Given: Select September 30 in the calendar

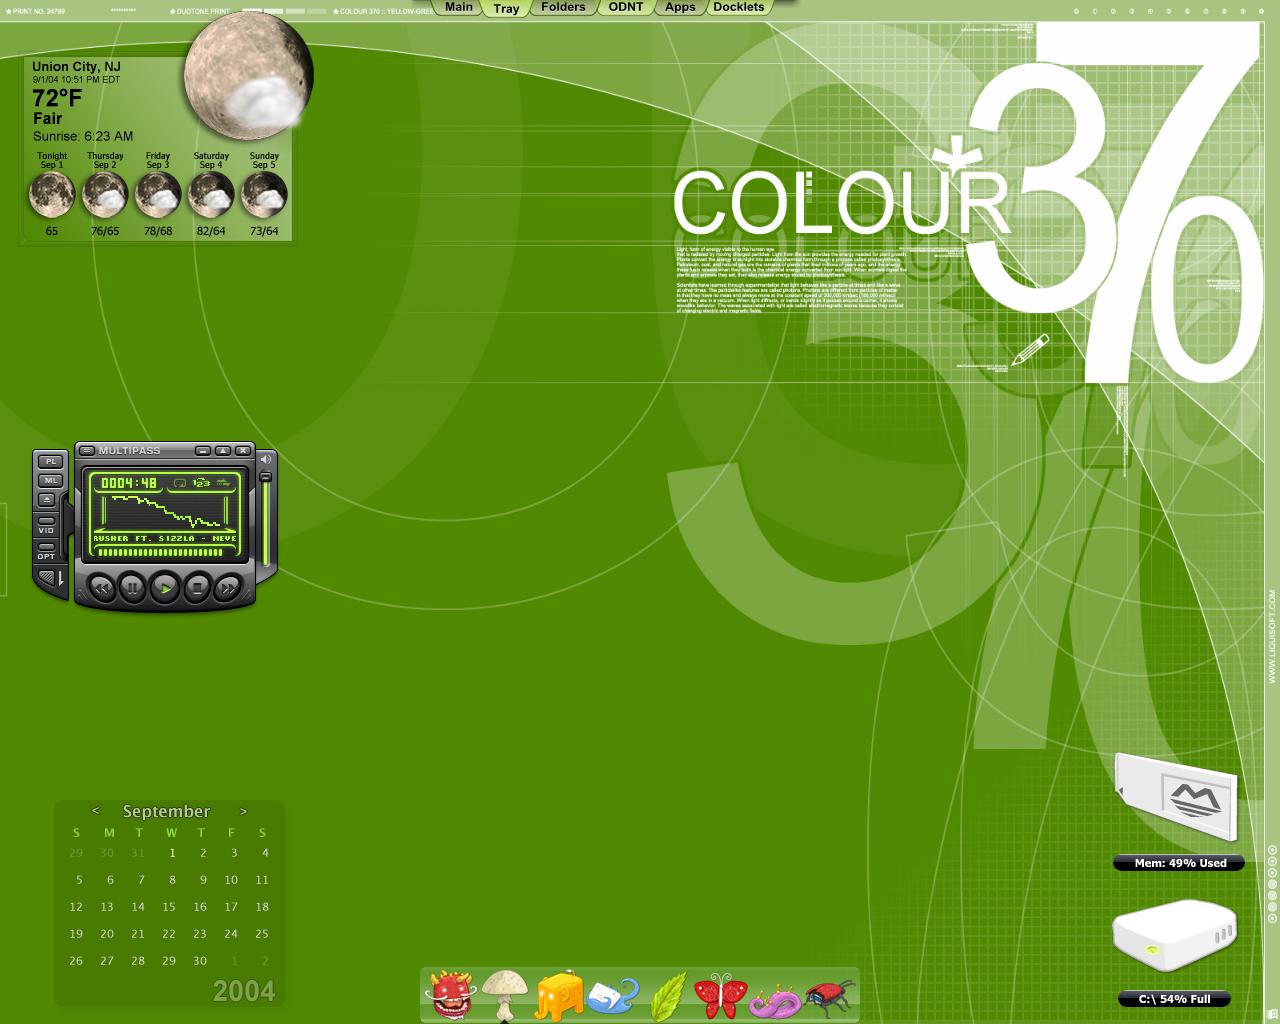Looking at the screenshot, I should click(199, 961).
